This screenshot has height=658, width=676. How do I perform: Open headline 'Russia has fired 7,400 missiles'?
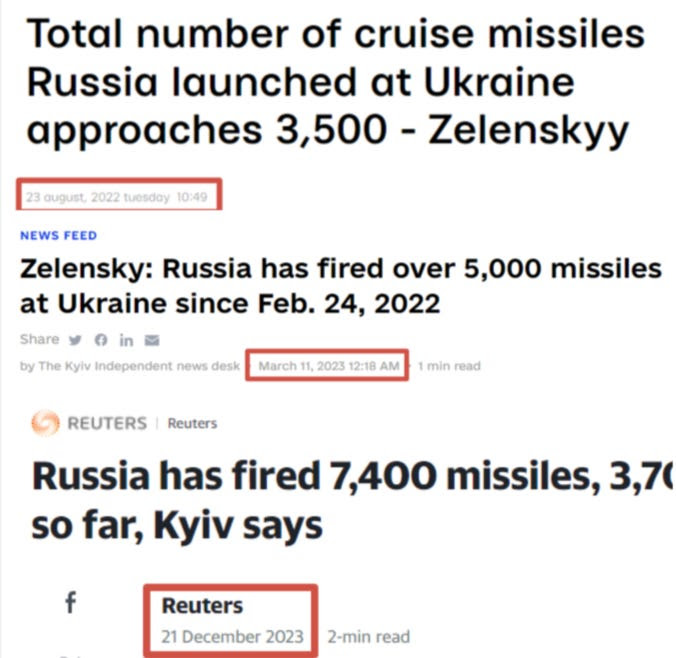coord(351,500)
